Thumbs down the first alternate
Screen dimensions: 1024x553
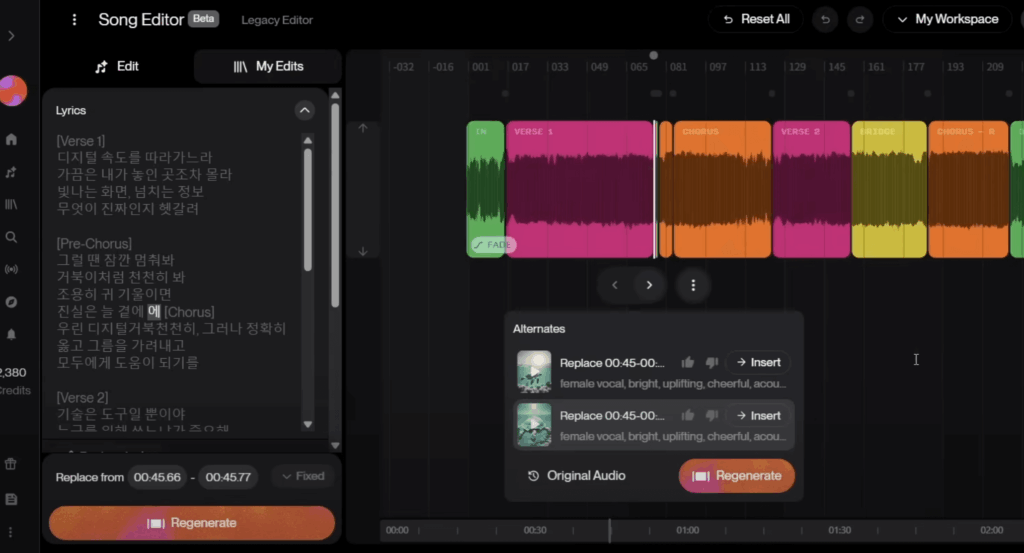(712, 362)
